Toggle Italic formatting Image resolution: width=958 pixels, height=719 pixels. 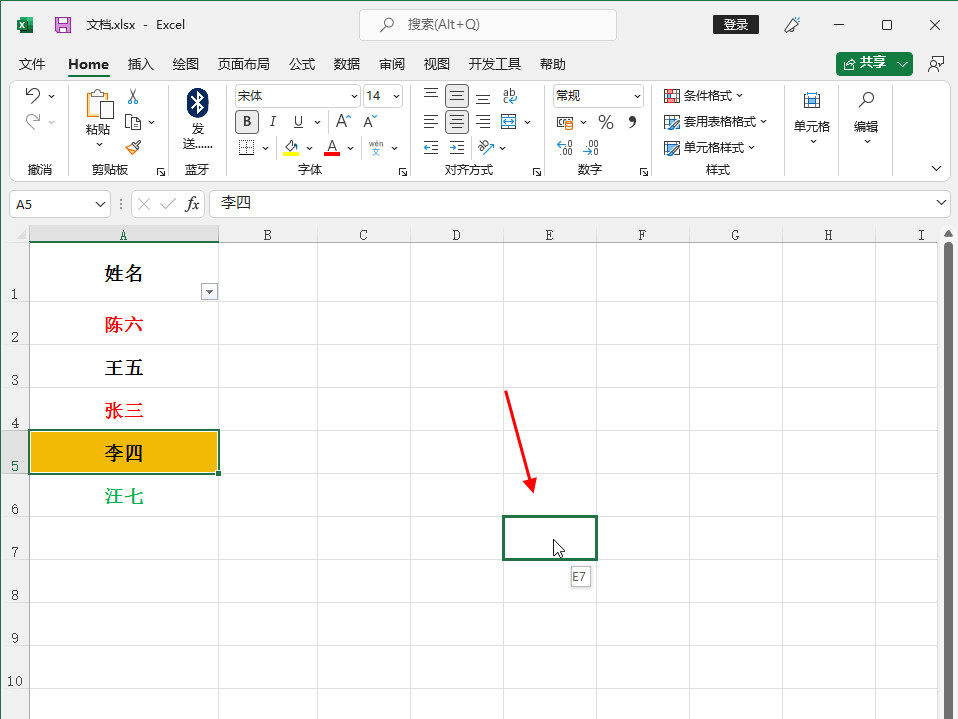pos(272,122)
